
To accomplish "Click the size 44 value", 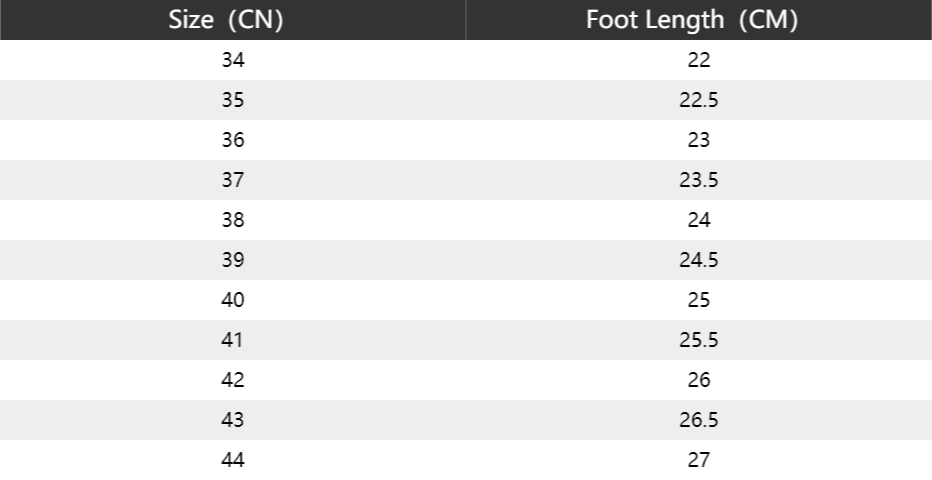I will point(233,460).
